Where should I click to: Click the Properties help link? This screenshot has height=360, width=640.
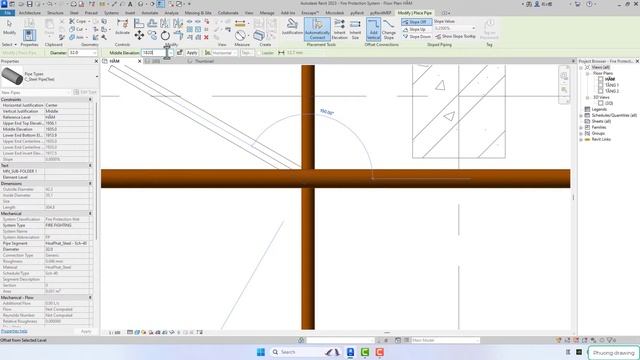[14, 331]
